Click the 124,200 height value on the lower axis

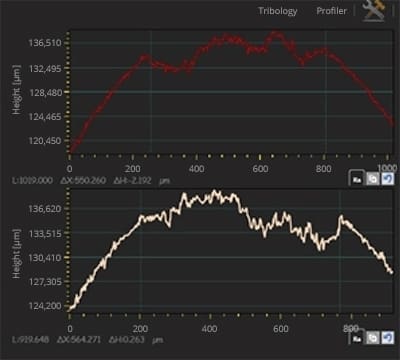[x=45, y=306]
